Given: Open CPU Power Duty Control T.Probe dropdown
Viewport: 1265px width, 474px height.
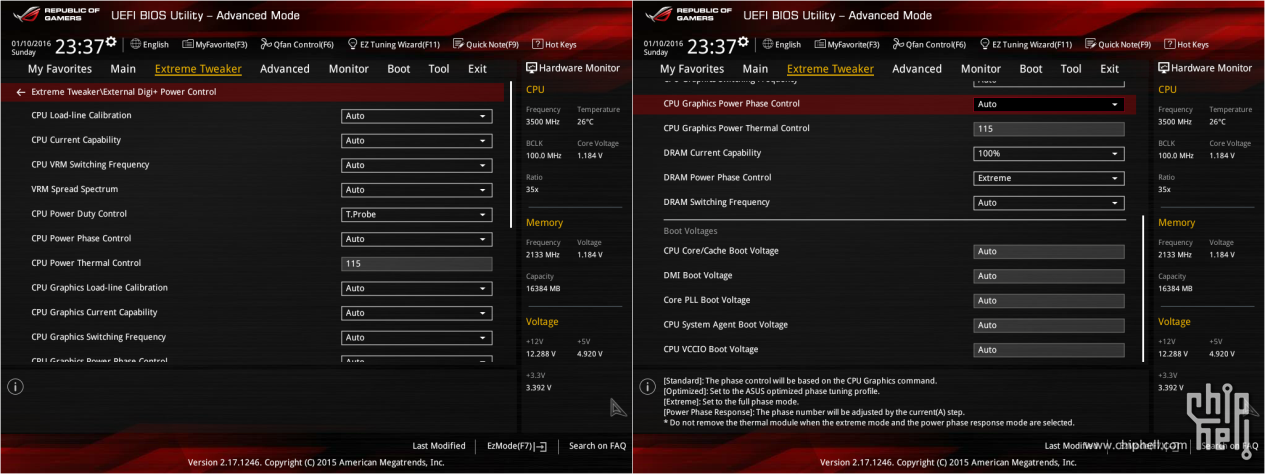Looking at the screenshot, I should point(416,214).
